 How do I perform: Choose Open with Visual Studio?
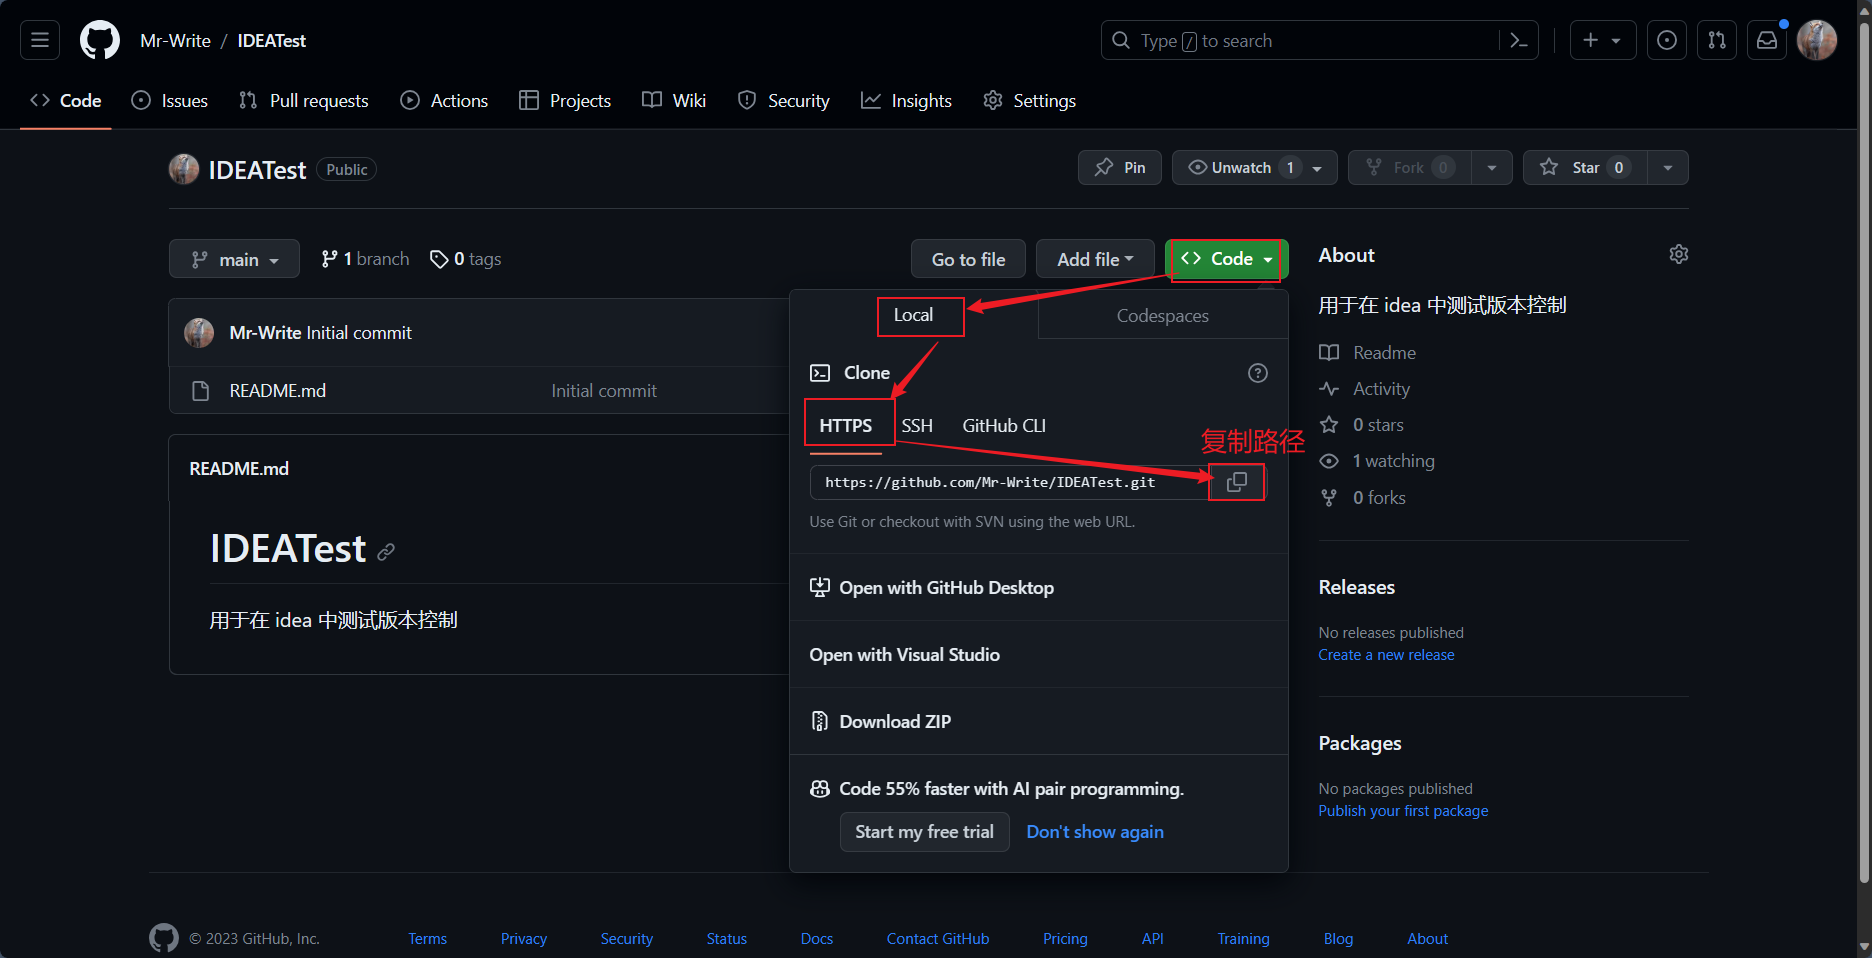(1039, 655)
